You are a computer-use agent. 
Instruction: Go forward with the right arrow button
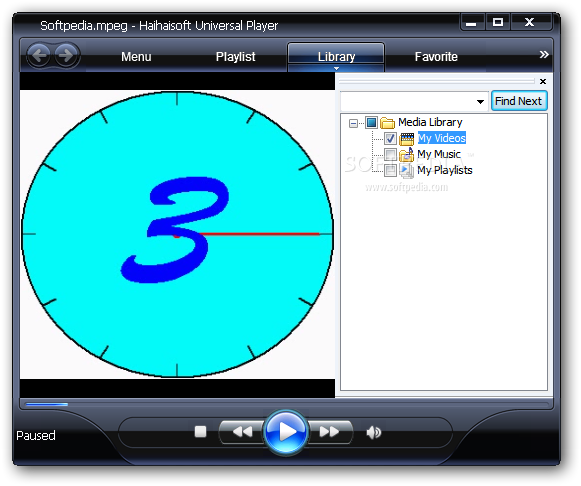[67, 56]
